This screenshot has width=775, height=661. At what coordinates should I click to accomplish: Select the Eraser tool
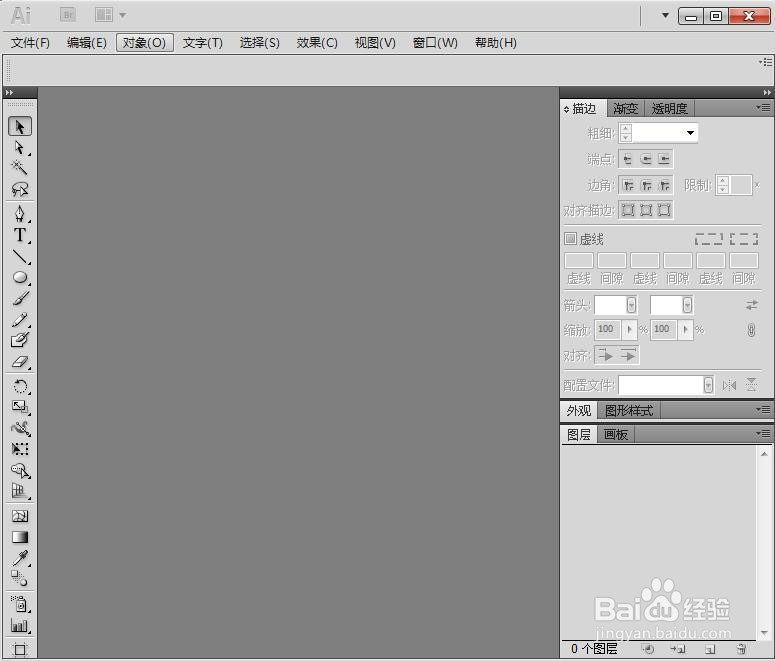pos(20,361)
